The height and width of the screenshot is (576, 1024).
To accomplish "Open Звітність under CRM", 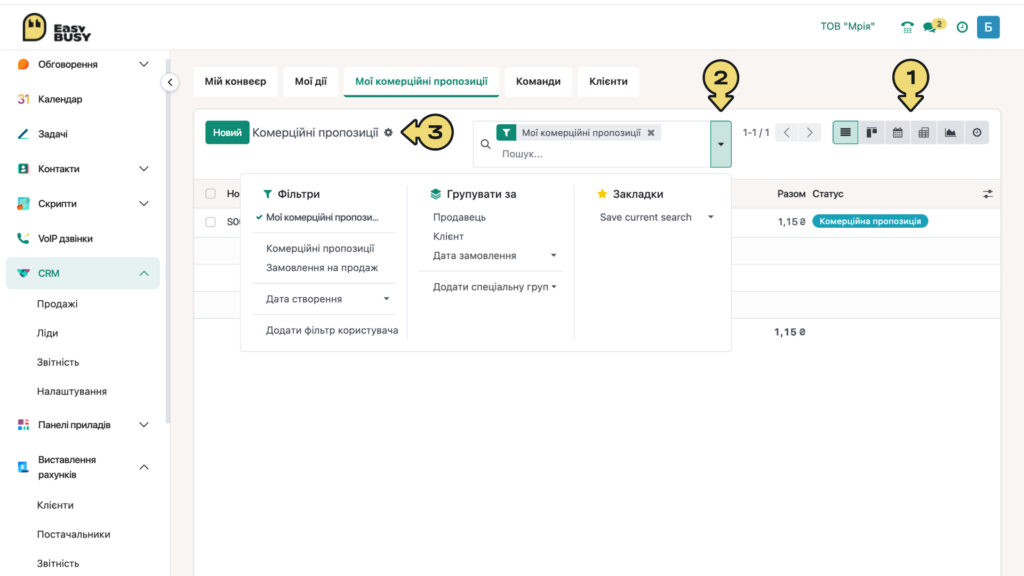I will pyautogui.click(x=57, y=362).
